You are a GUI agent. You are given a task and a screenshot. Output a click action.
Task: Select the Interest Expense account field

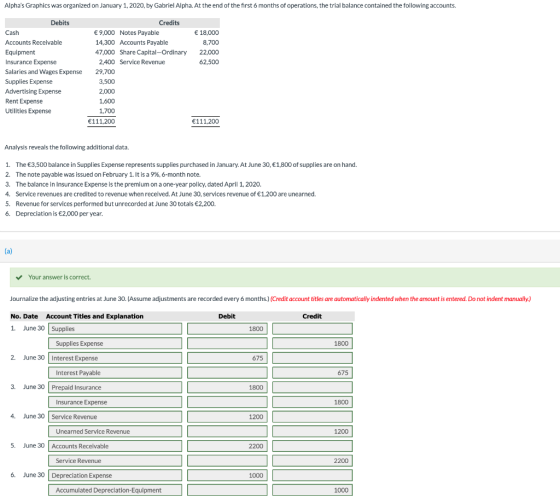click(x=115, y=358)
